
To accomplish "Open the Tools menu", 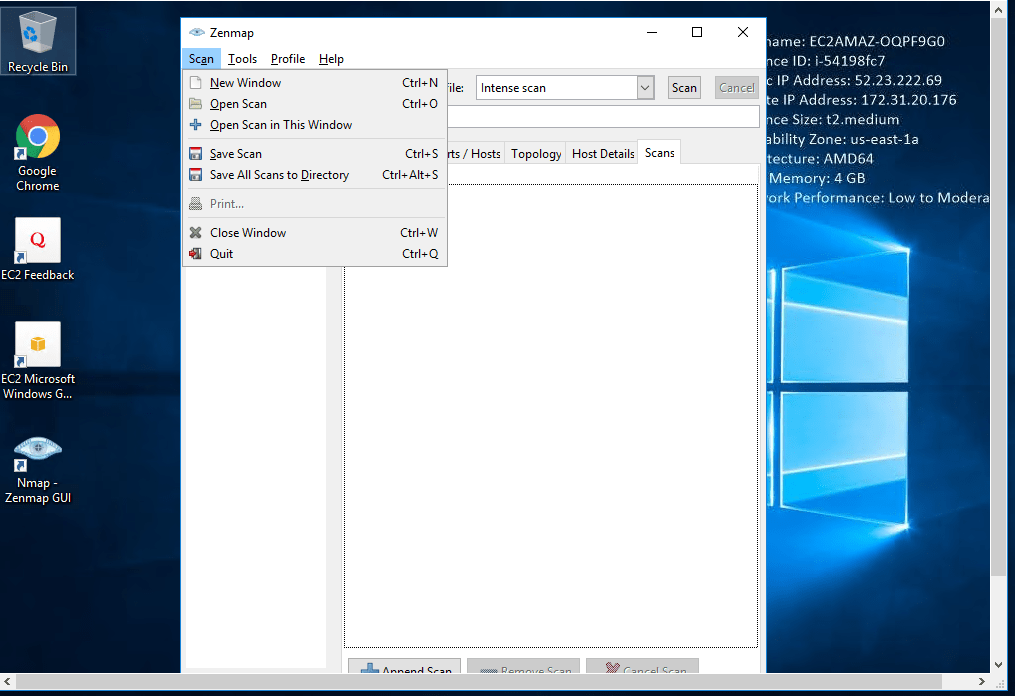I will click(x=242, y=59).
